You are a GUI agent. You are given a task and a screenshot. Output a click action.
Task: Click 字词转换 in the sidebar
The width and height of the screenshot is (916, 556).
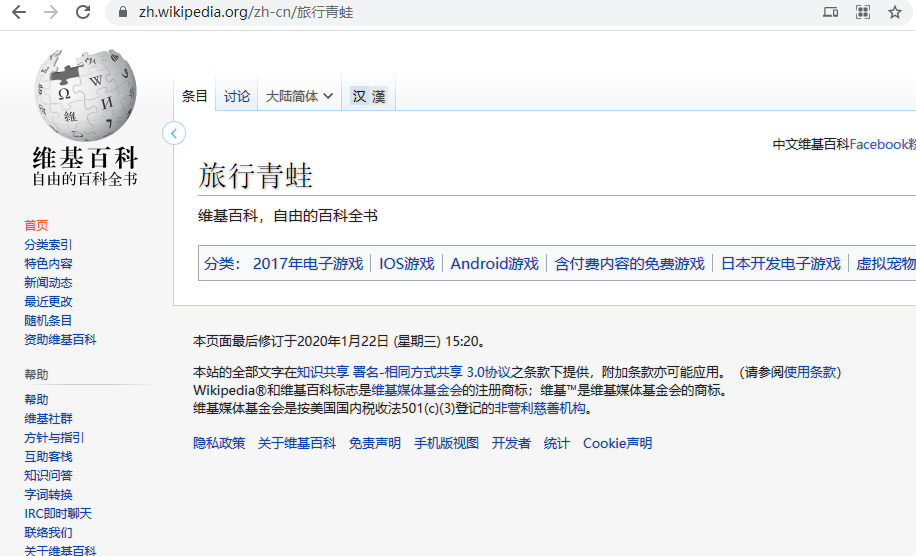[x=48, y=495]
